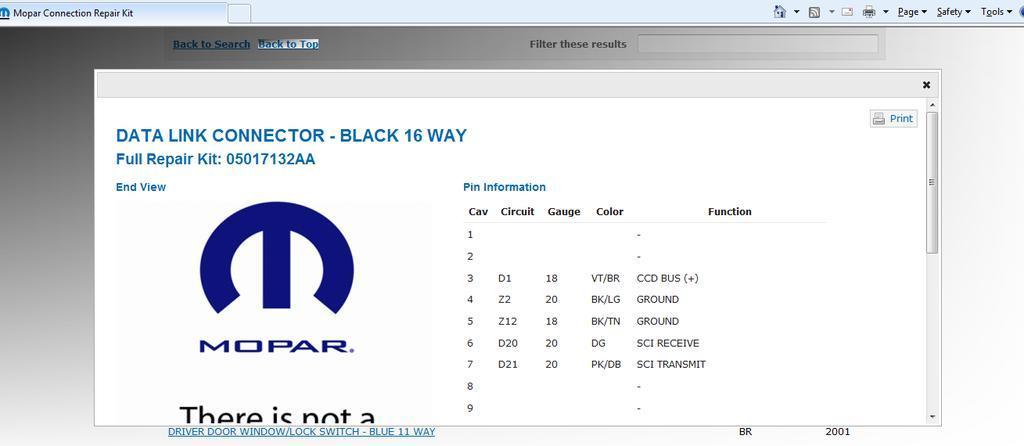Click the Read Mail envelope icon

pos(847,12)
